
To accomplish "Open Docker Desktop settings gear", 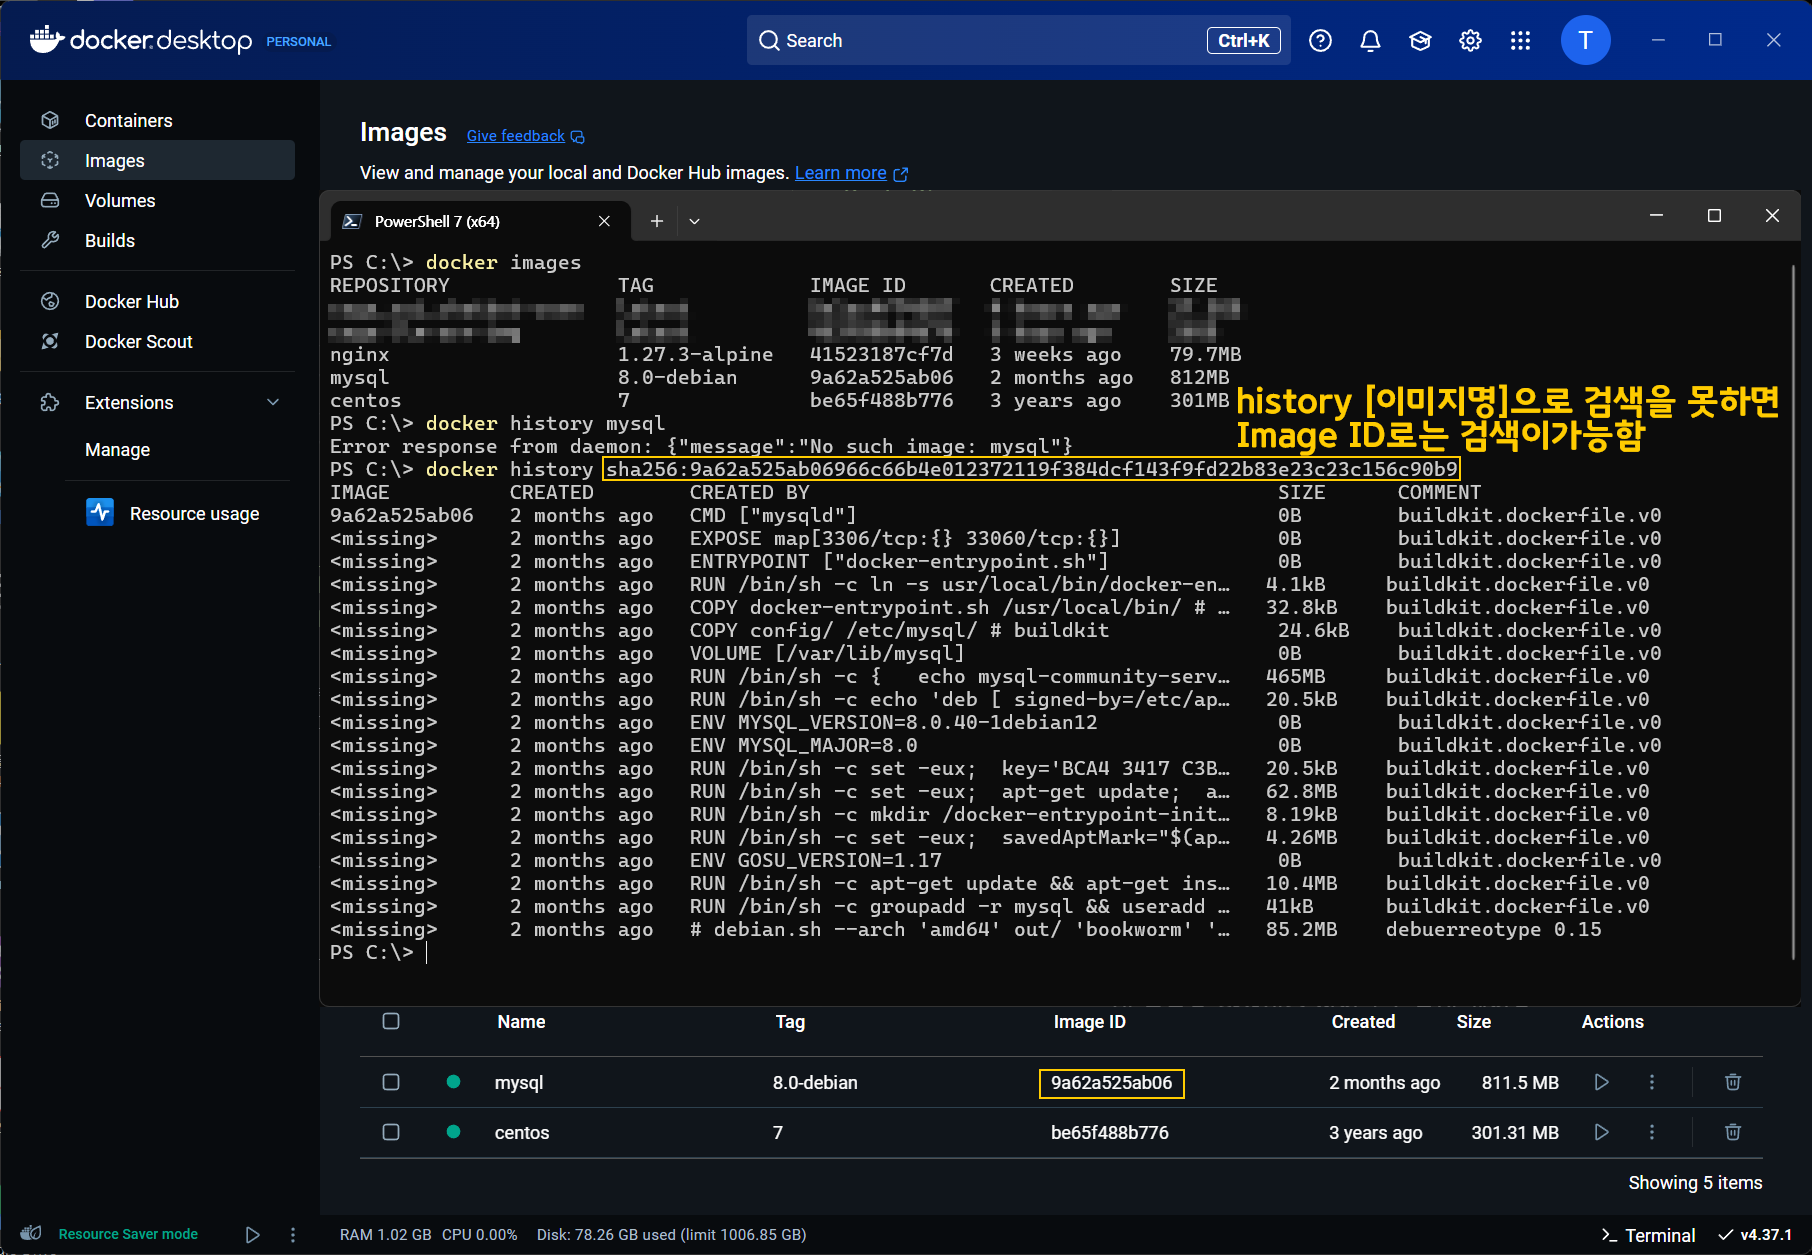I will click(1470, 41).
